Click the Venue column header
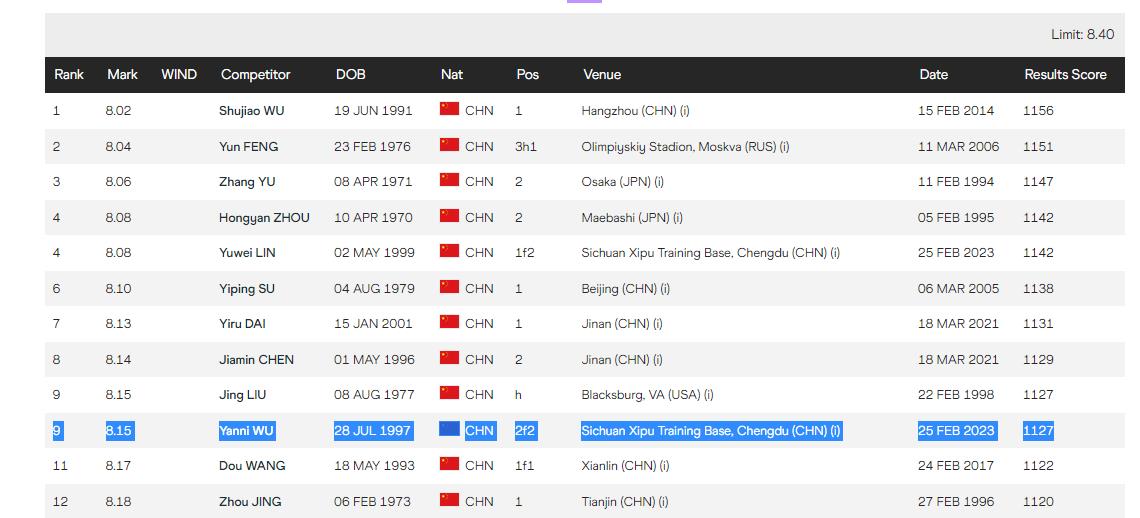1140x518 pixels. pyautogui.click(x=602, y=75)
